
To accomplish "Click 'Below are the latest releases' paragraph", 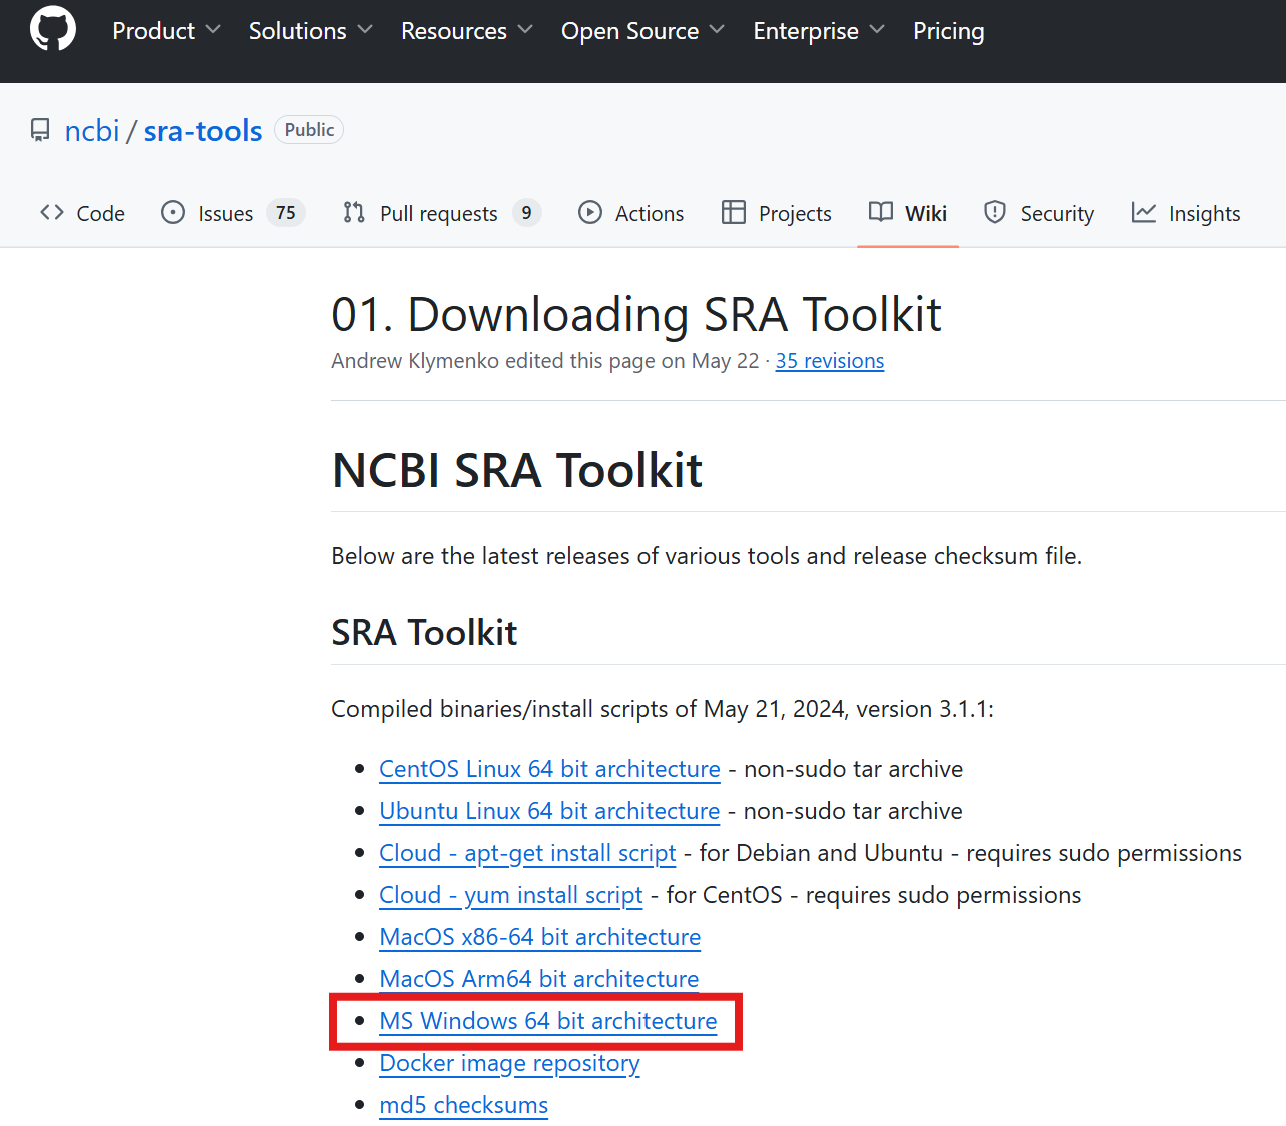I will point(707,556).
